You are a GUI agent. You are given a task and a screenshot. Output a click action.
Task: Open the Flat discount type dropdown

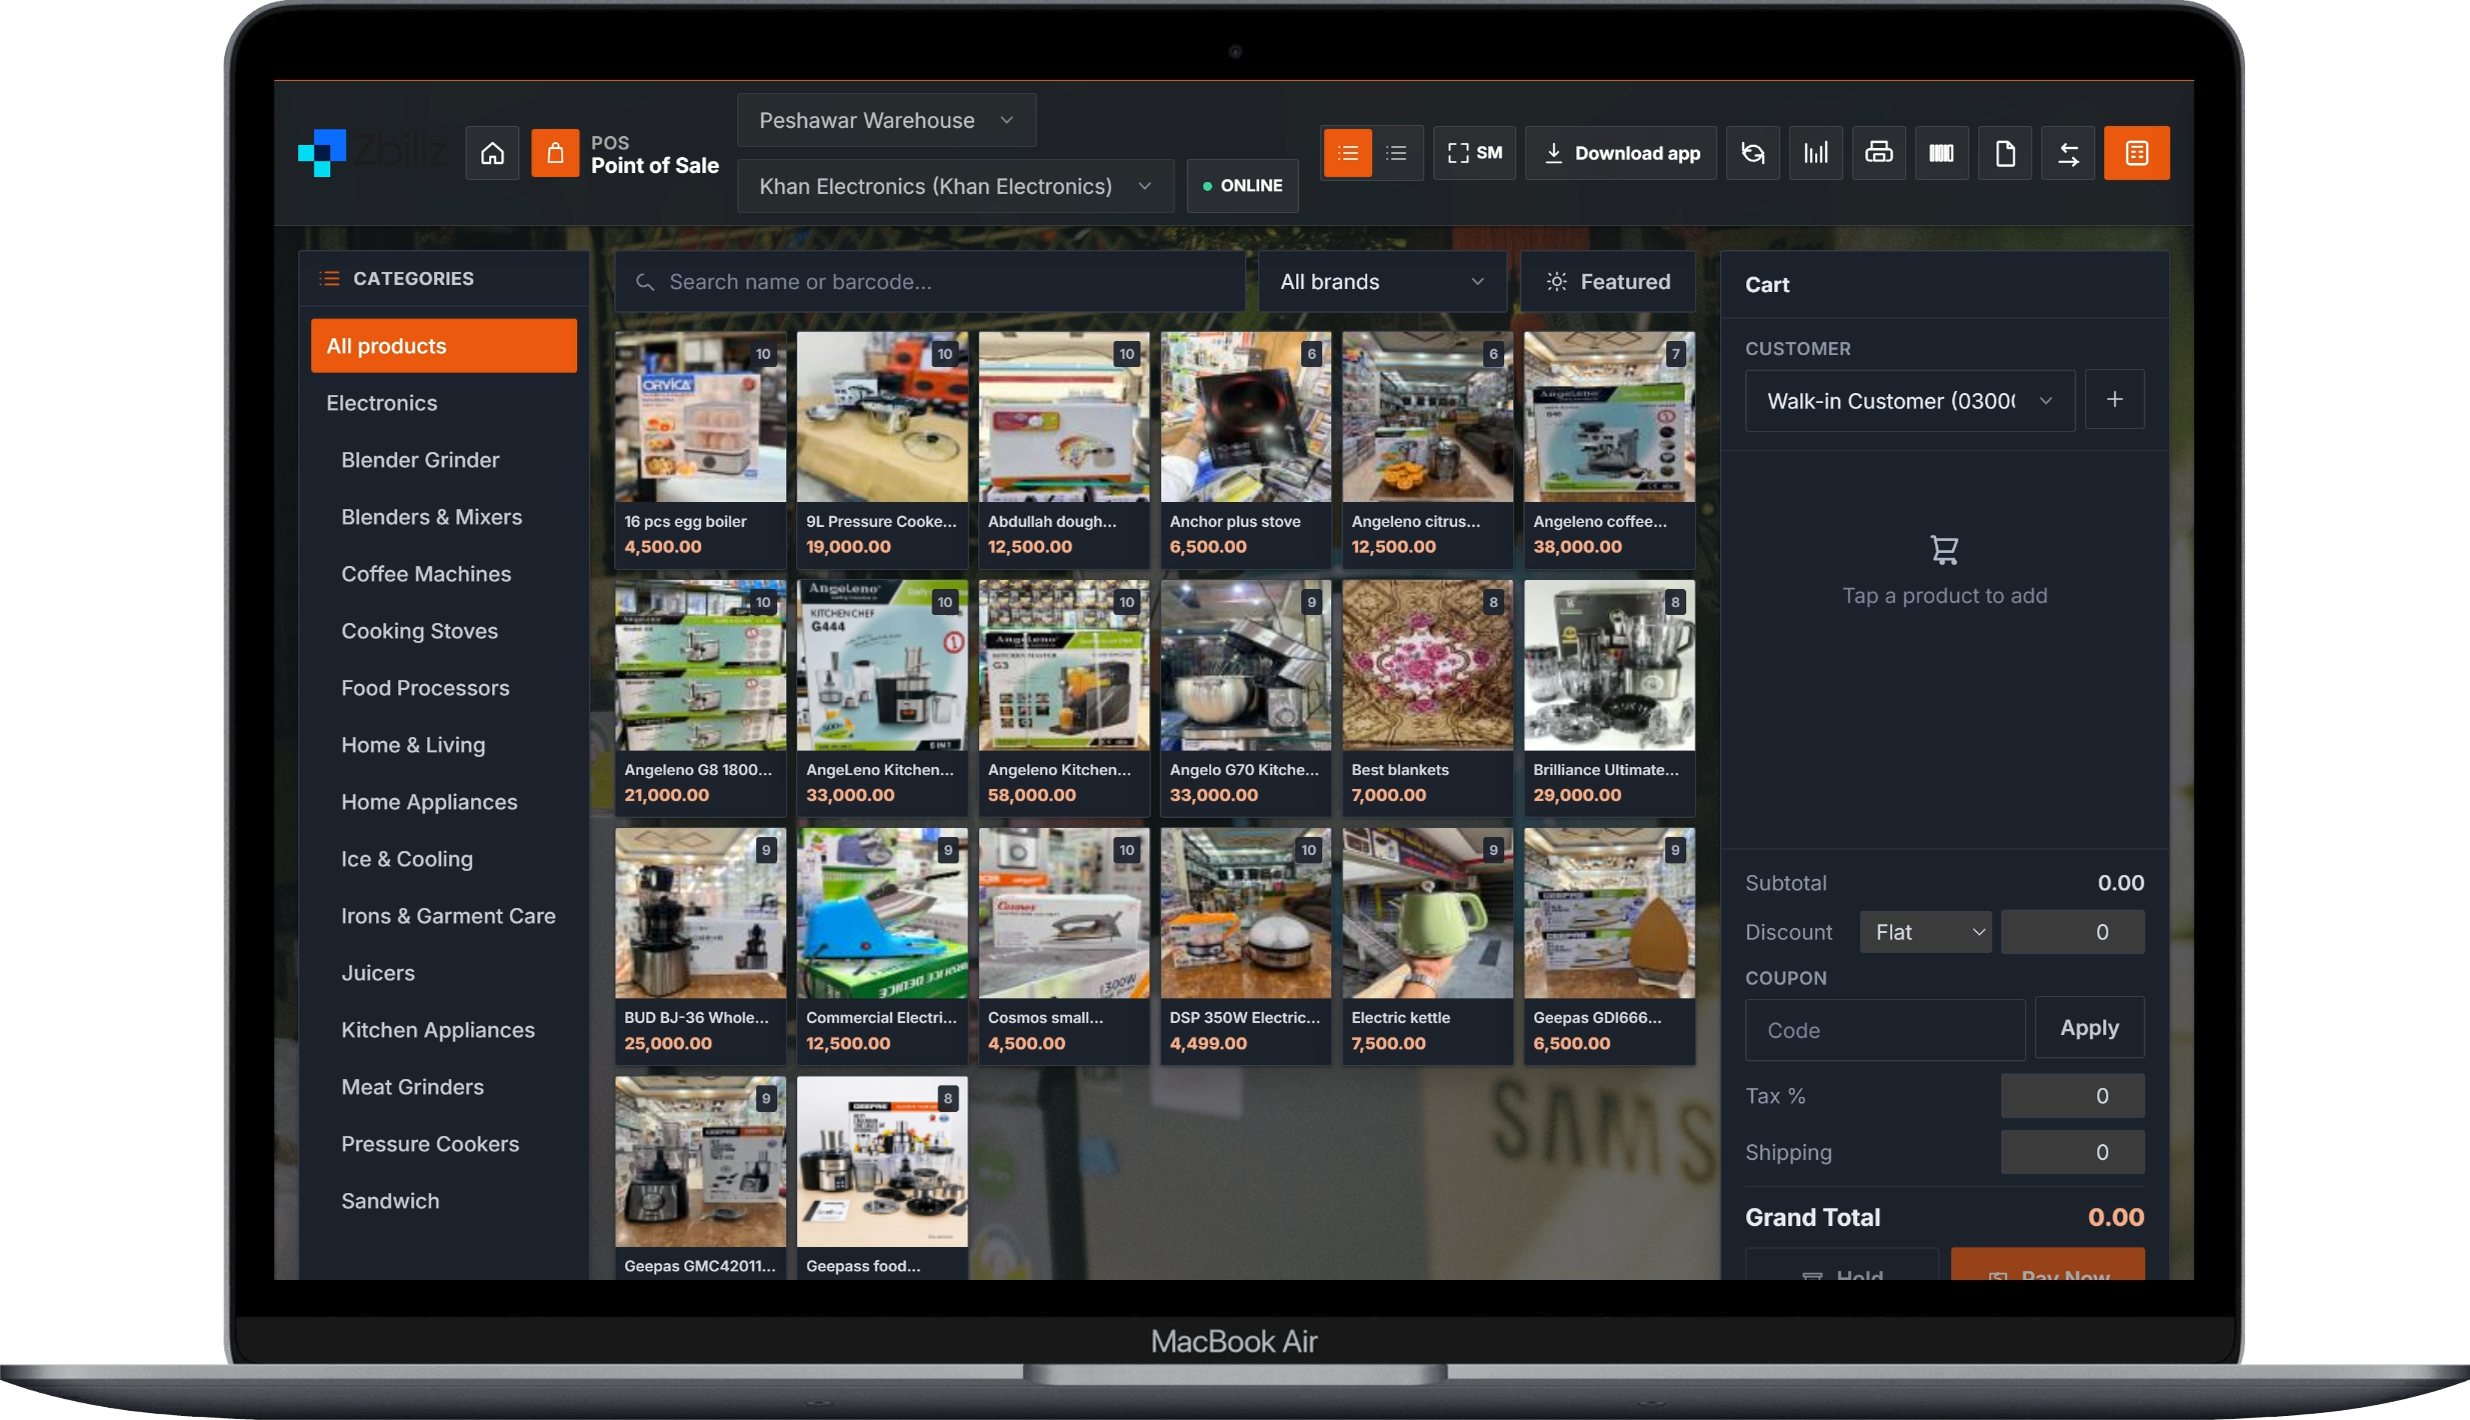pyautogui.click(x=1926, y=932)
